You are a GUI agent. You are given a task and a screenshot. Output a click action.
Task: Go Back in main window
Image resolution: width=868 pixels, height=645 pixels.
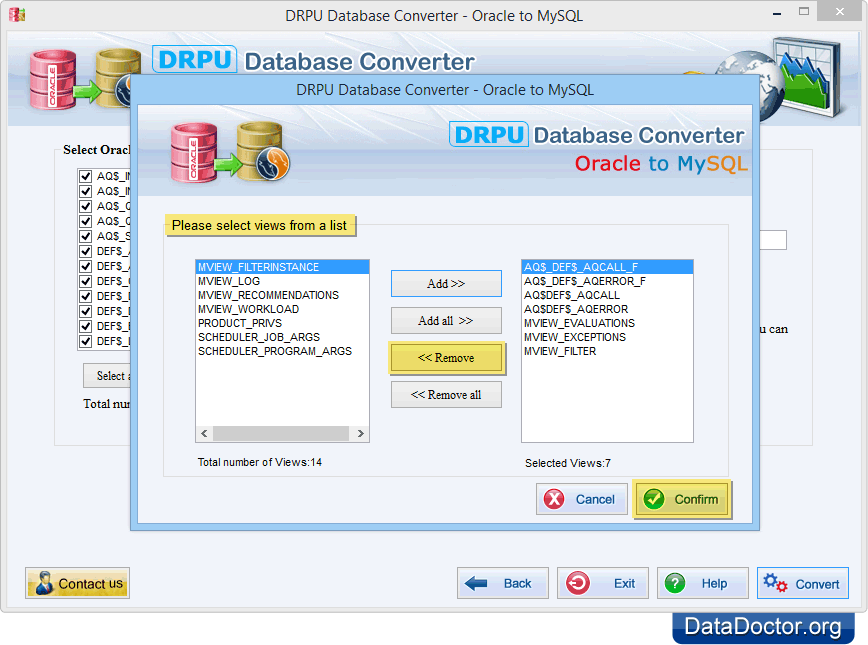(503, 583)
